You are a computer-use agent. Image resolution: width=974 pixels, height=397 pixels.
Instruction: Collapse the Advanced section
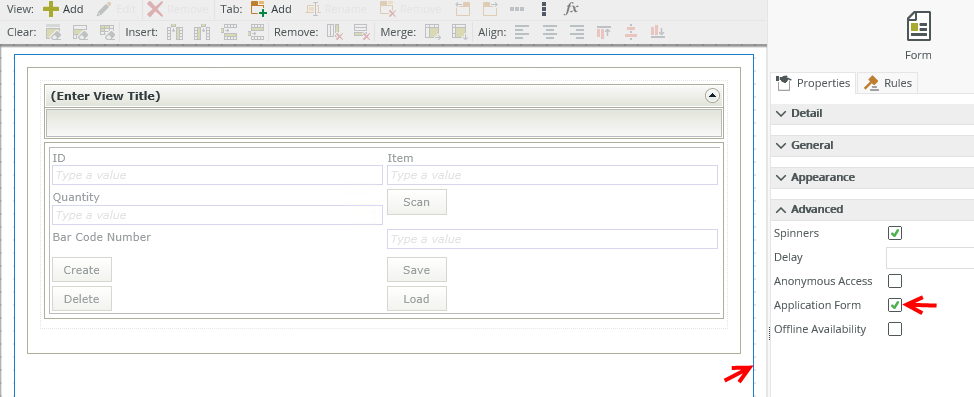(x=872, y=209)
